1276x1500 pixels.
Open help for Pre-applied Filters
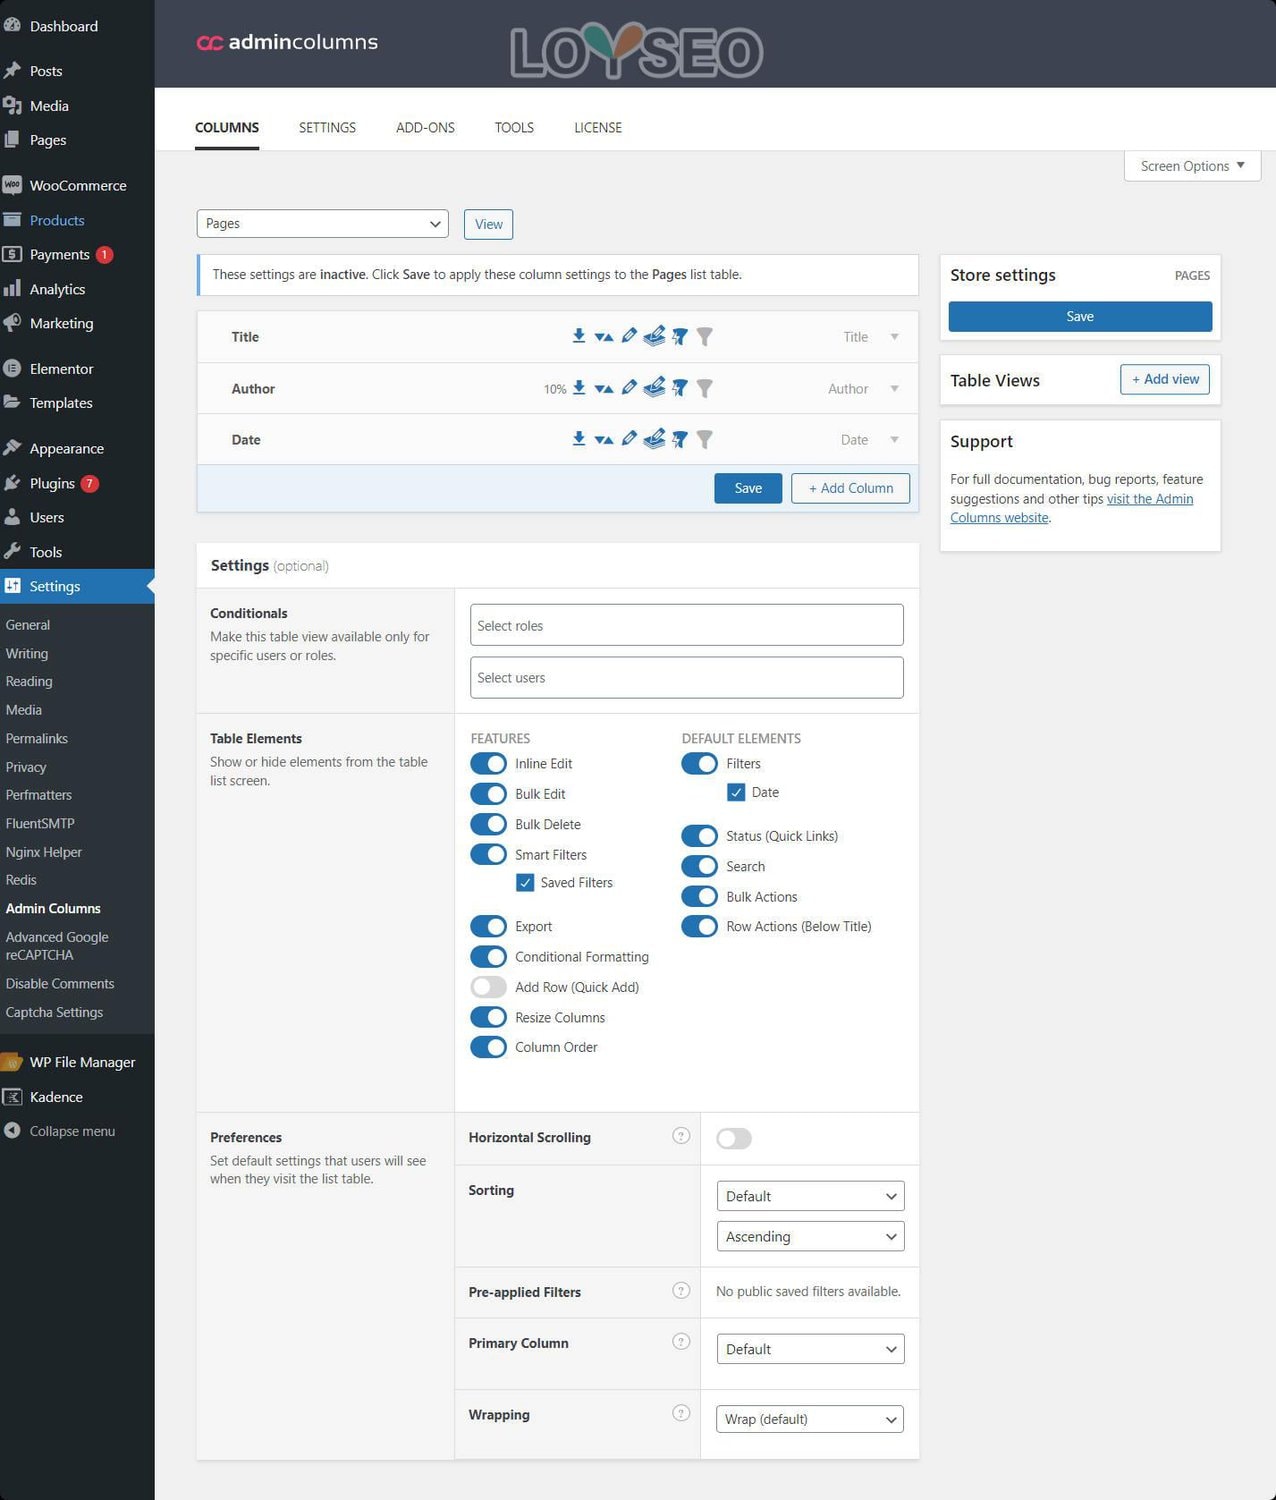tap(681, 1291)
